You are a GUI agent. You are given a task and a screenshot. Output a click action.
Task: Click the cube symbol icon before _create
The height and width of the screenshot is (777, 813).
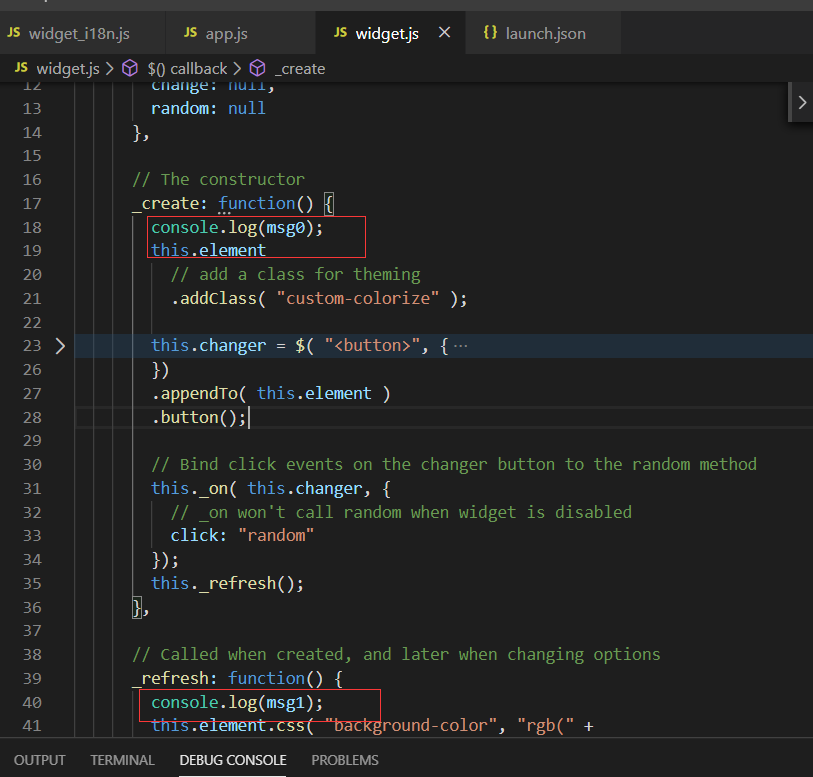(258, 68)
